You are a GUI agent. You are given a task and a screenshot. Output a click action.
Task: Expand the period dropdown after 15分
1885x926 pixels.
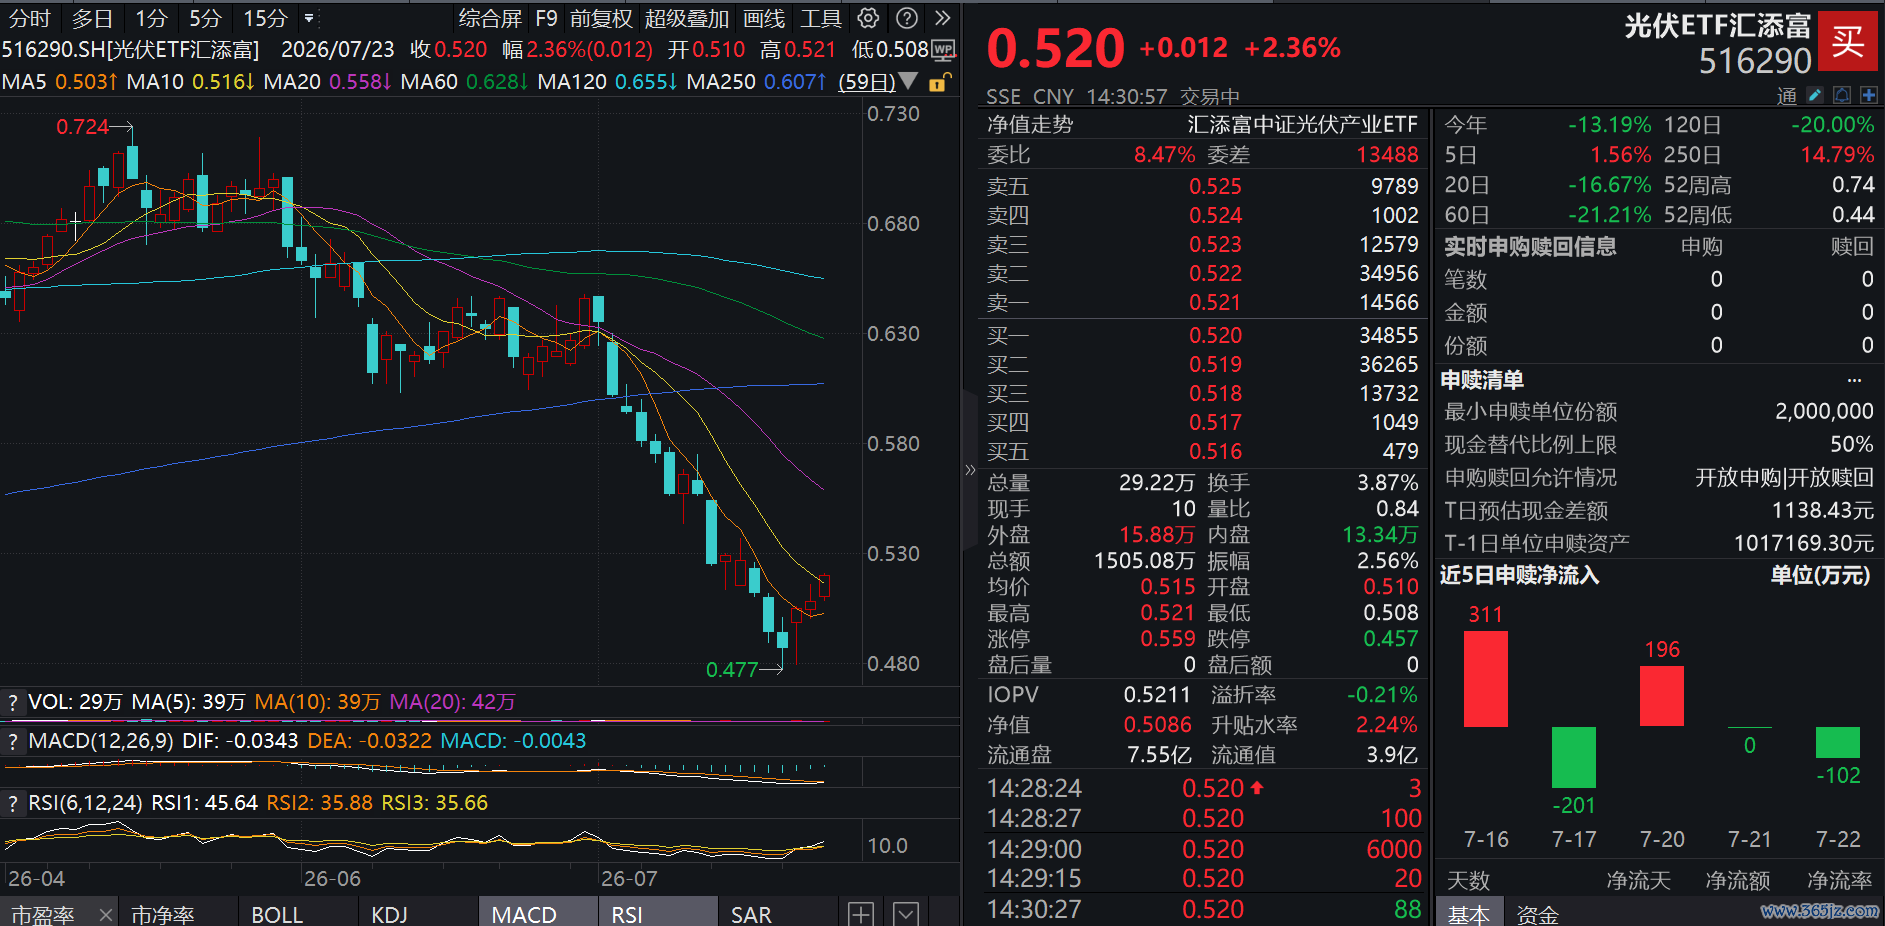click(309, 18)
